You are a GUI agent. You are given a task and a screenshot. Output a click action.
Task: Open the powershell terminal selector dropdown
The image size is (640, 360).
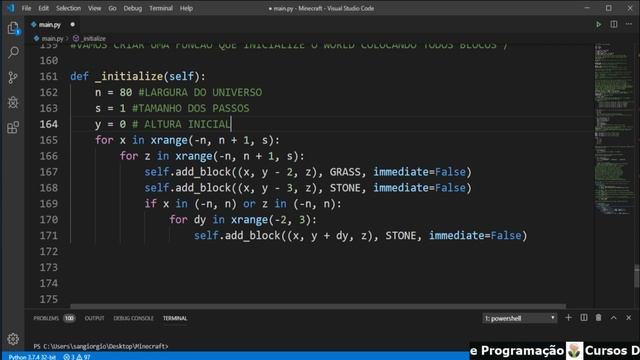[519, 318]
